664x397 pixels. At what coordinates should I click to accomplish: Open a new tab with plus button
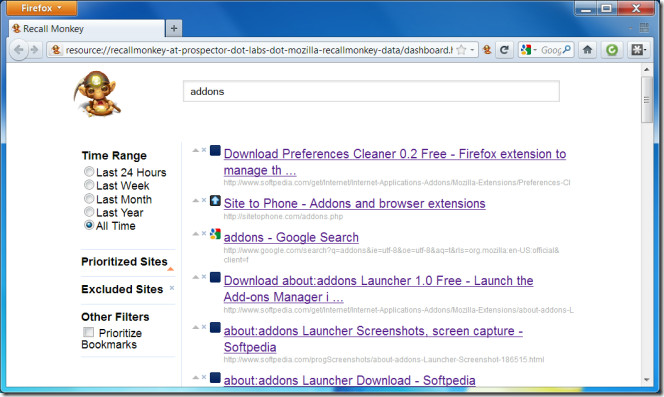tap(174, 29)
